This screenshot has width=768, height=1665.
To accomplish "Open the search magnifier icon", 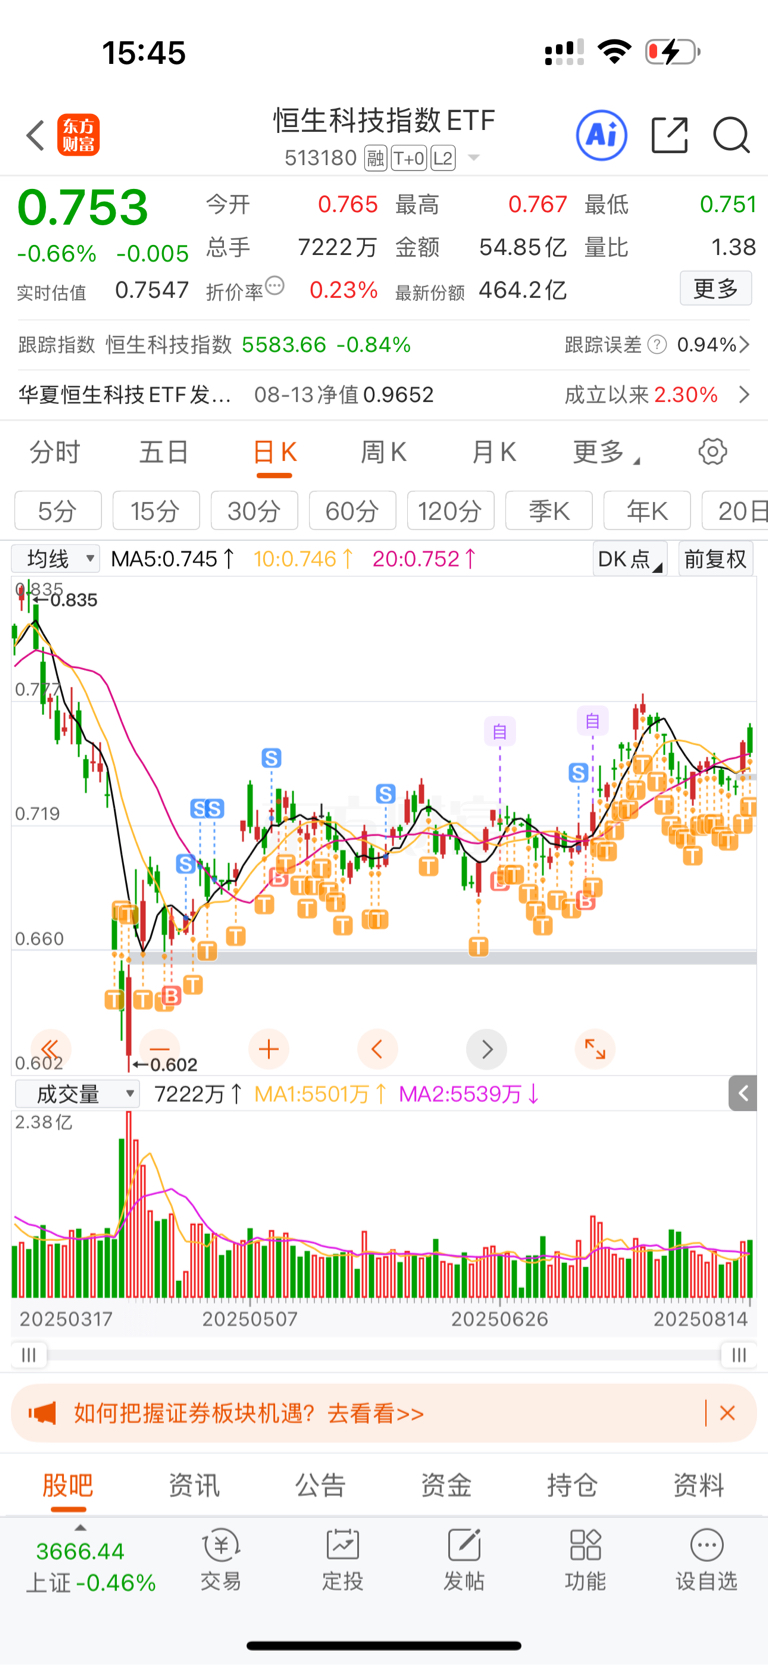I will (731, 135).
